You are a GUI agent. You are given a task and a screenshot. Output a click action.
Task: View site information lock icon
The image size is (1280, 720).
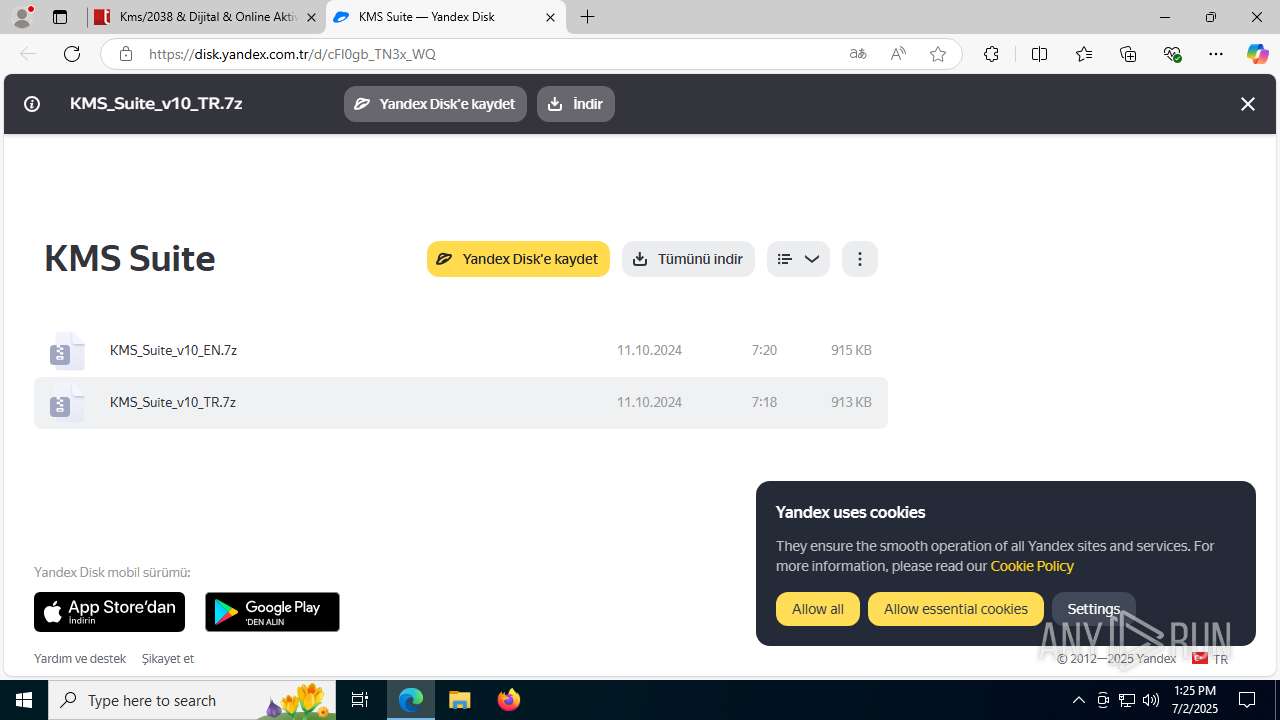(x=125, y=54)
